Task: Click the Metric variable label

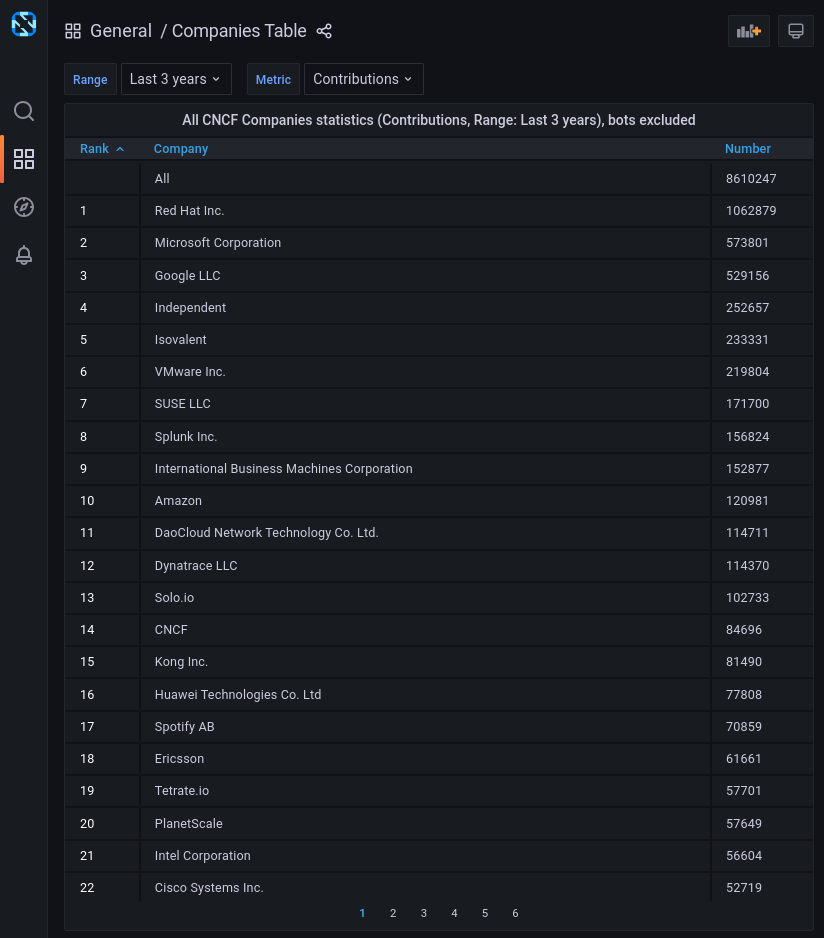Action: tap(273, 80)
